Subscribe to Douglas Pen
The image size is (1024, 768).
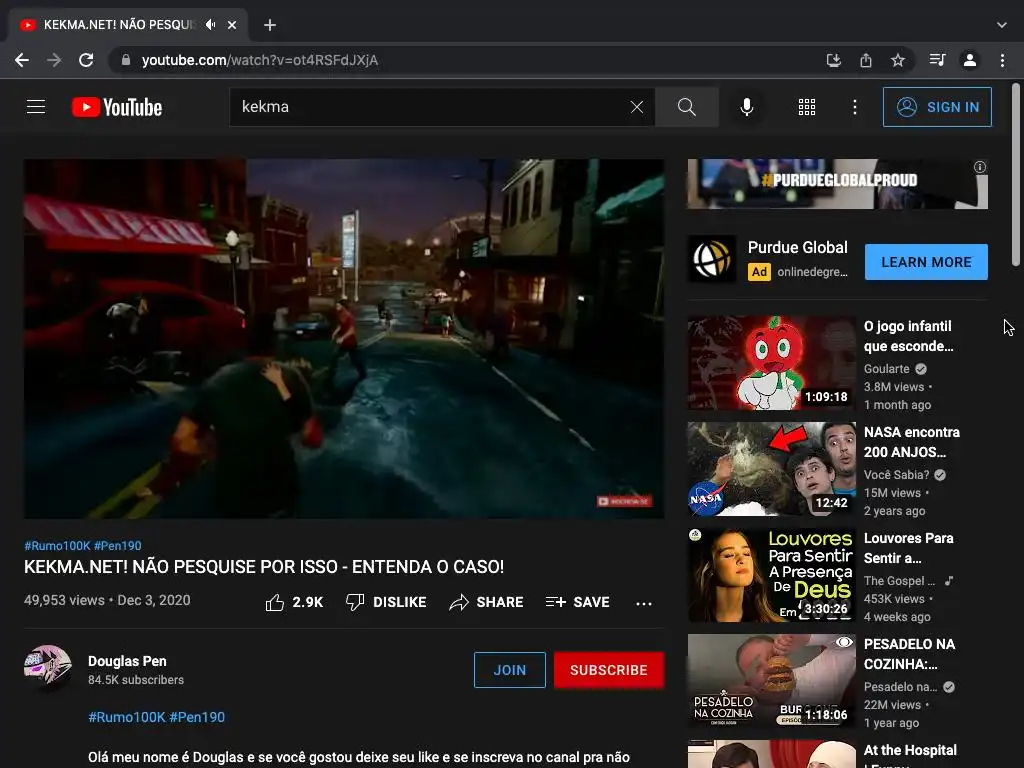(x=609, y=670)
